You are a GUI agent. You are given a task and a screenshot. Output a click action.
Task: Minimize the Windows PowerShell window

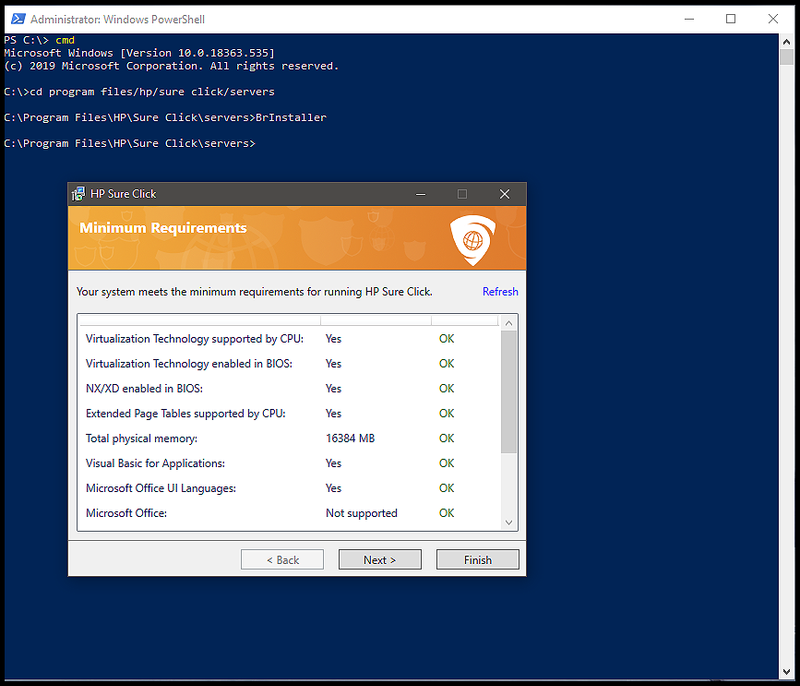pyautogui.click(x=689, y=19)
